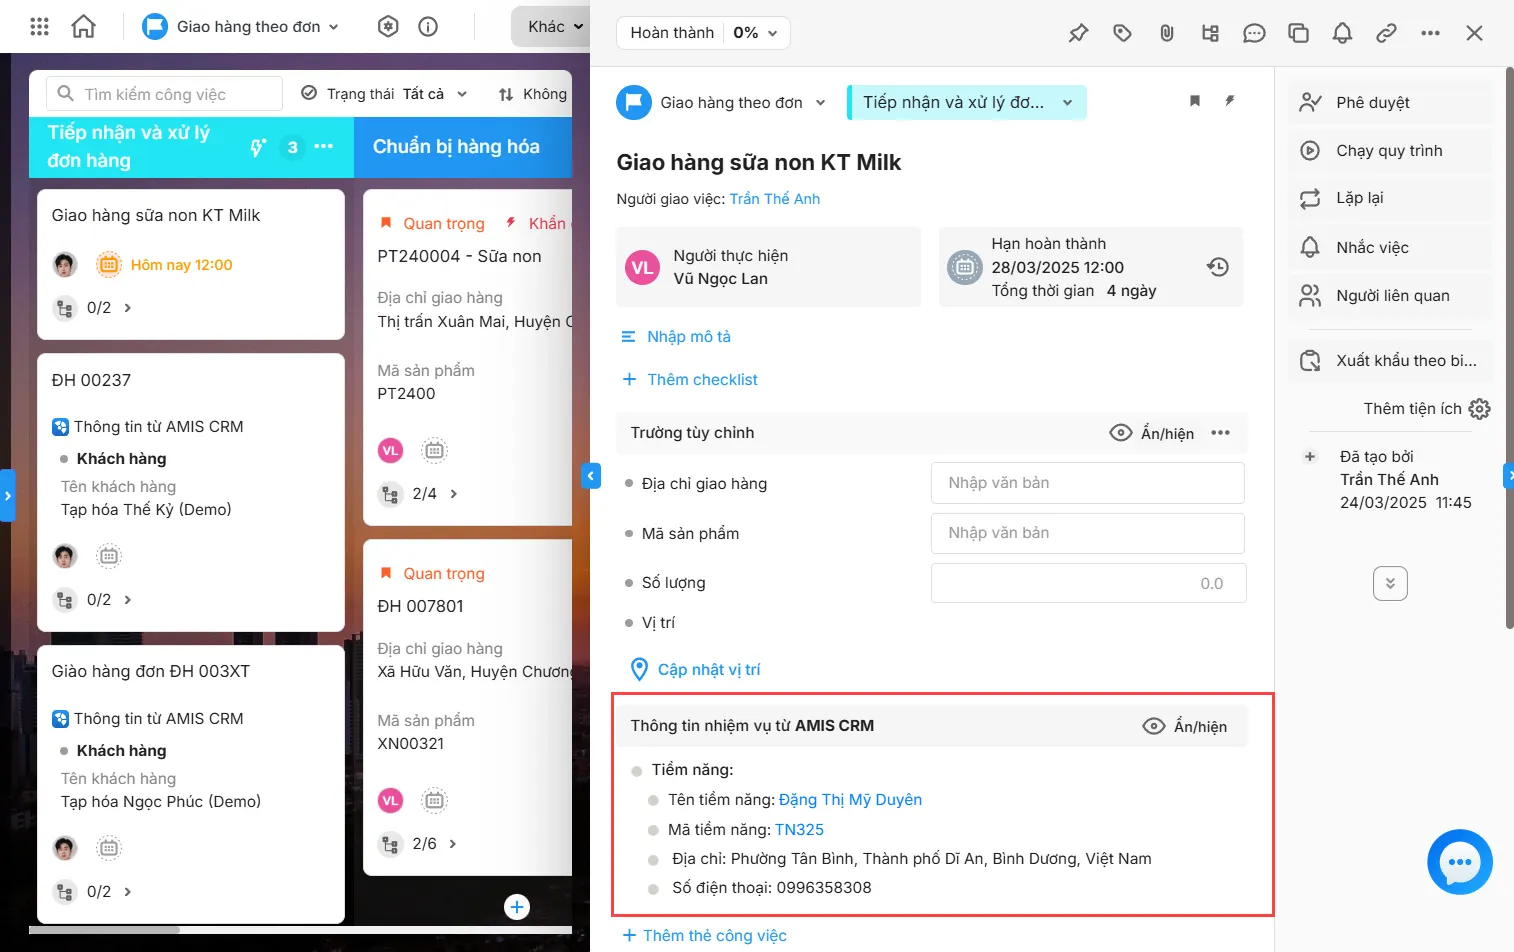Copy task link via chain icon
1514x952 pixels.
click(1386, 33)
